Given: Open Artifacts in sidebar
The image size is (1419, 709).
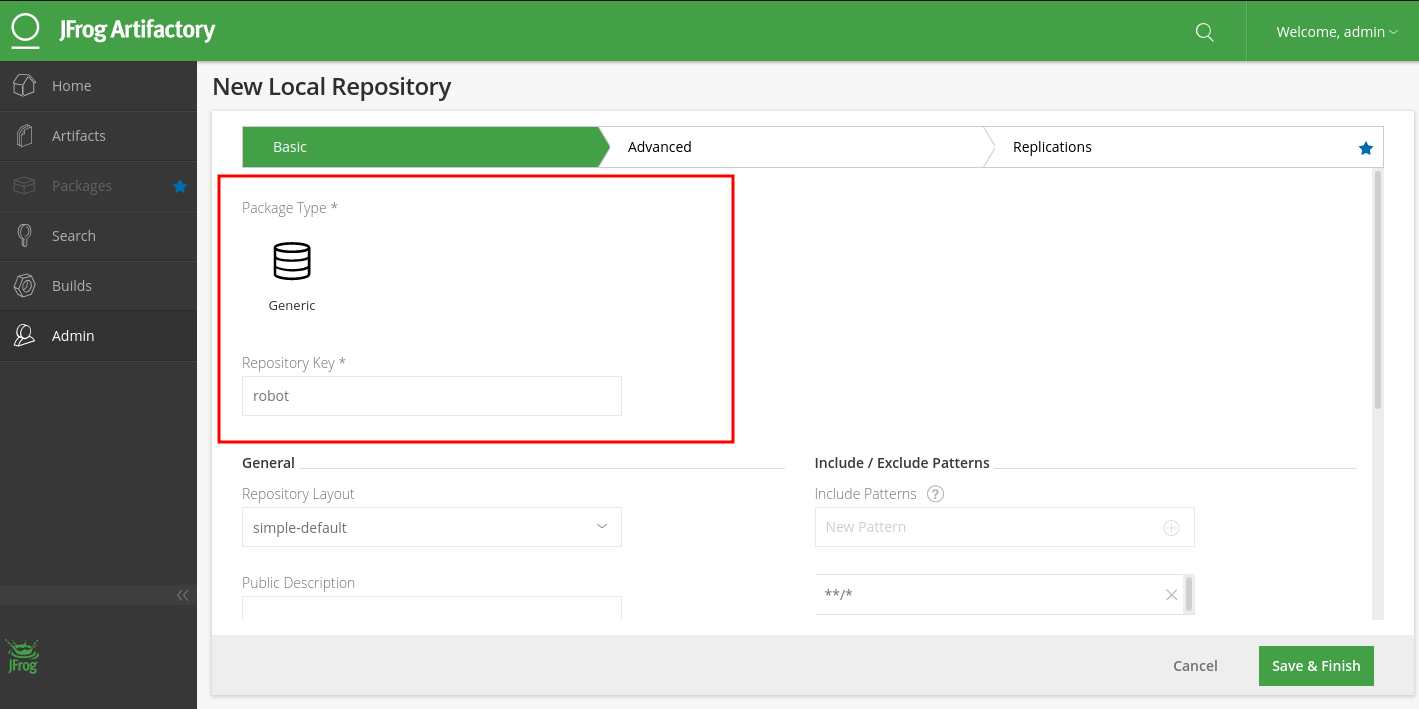Looking at the screenshot, I should [x=98, y=136].
